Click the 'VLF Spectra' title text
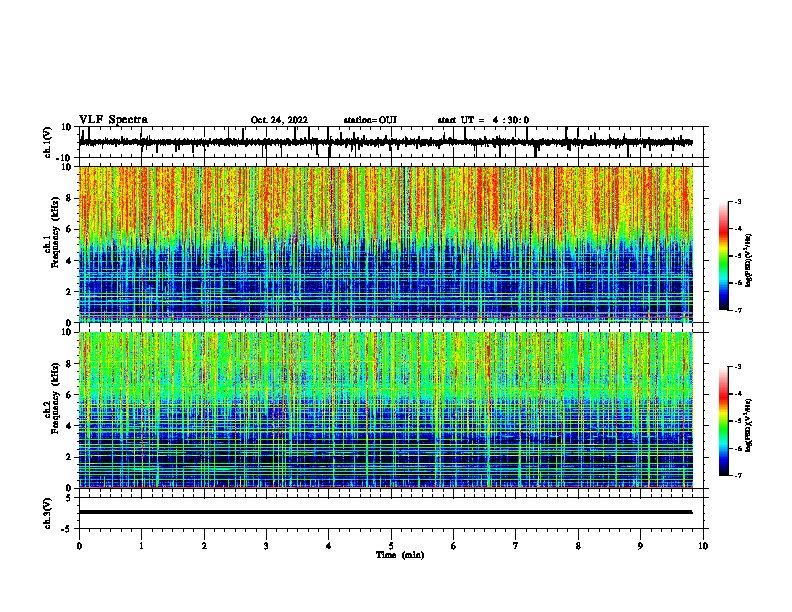 click(113, 119)
